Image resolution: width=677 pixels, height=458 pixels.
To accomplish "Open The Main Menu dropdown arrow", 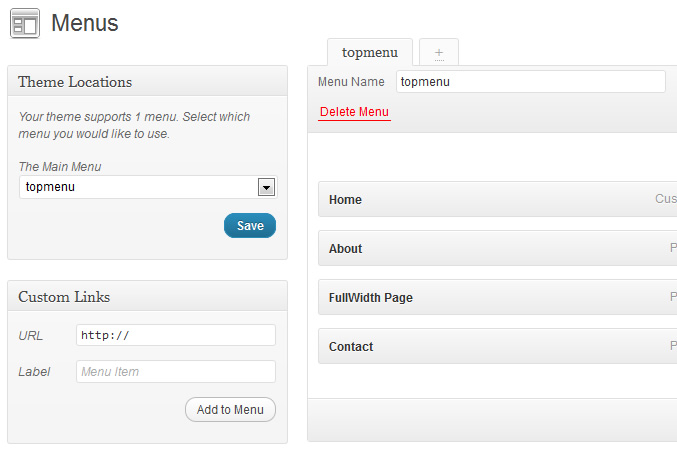I will tap(266, 187).
